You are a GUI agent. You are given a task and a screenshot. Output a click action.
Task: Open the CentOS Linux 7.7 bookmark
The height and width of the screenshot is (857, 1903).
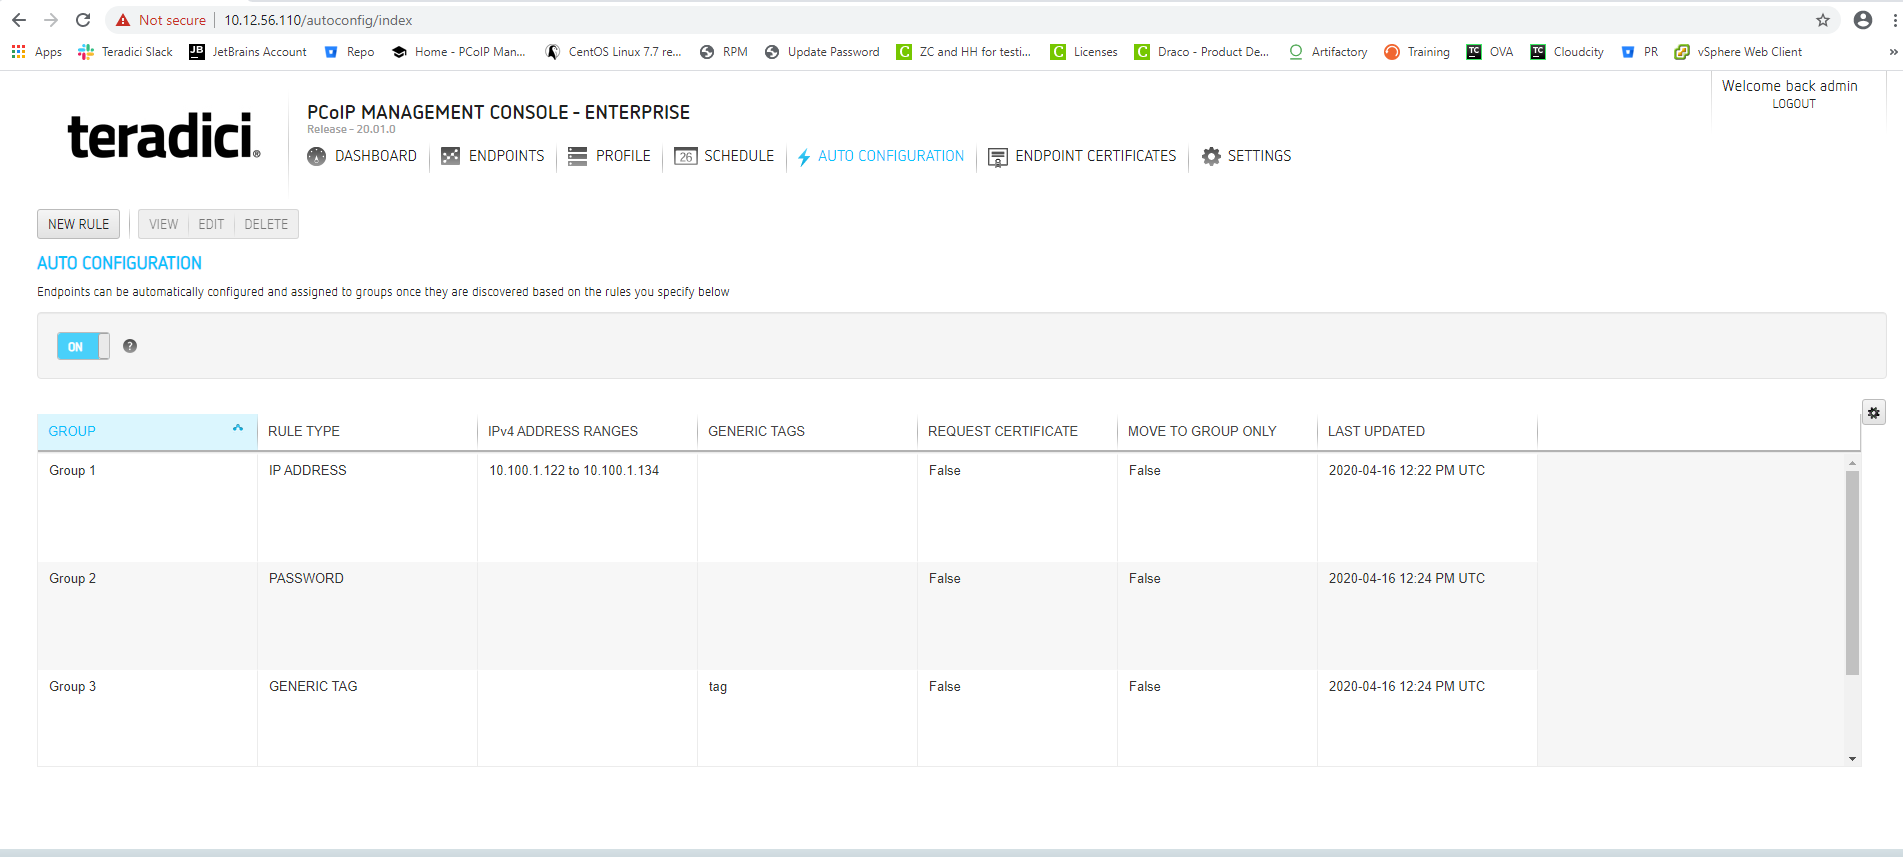pos(613,52)
